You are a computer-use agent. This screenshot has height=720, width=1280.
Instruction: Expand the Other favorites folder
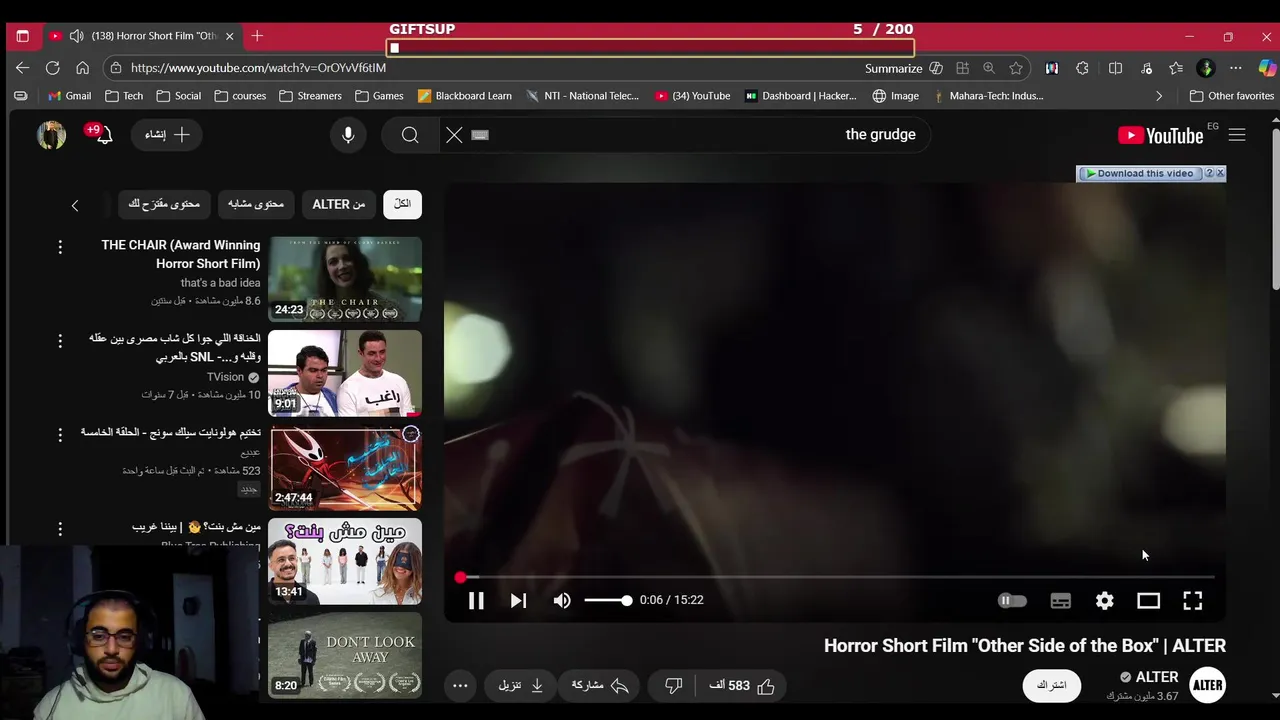point(1231,96)
